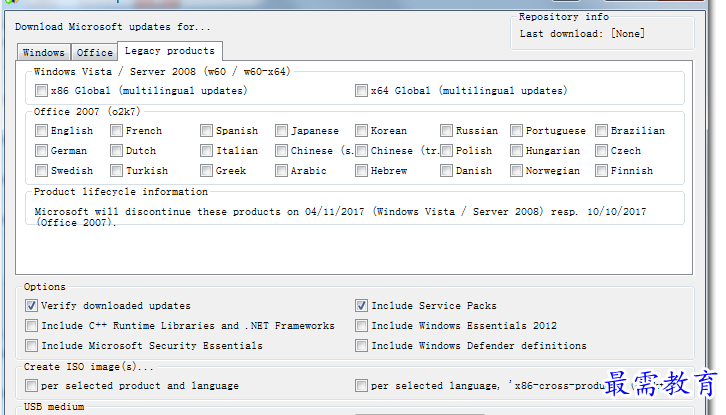This screenshot has width=726, height=415.
Task: Enable Include Microsoft Security Essentials
Action: click(31, 346)
